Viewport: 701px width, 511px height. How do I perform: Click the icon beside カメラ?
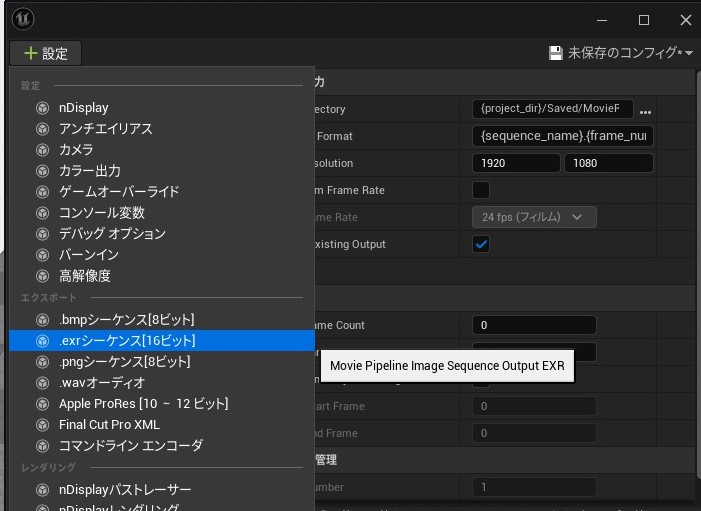[42, 150]
